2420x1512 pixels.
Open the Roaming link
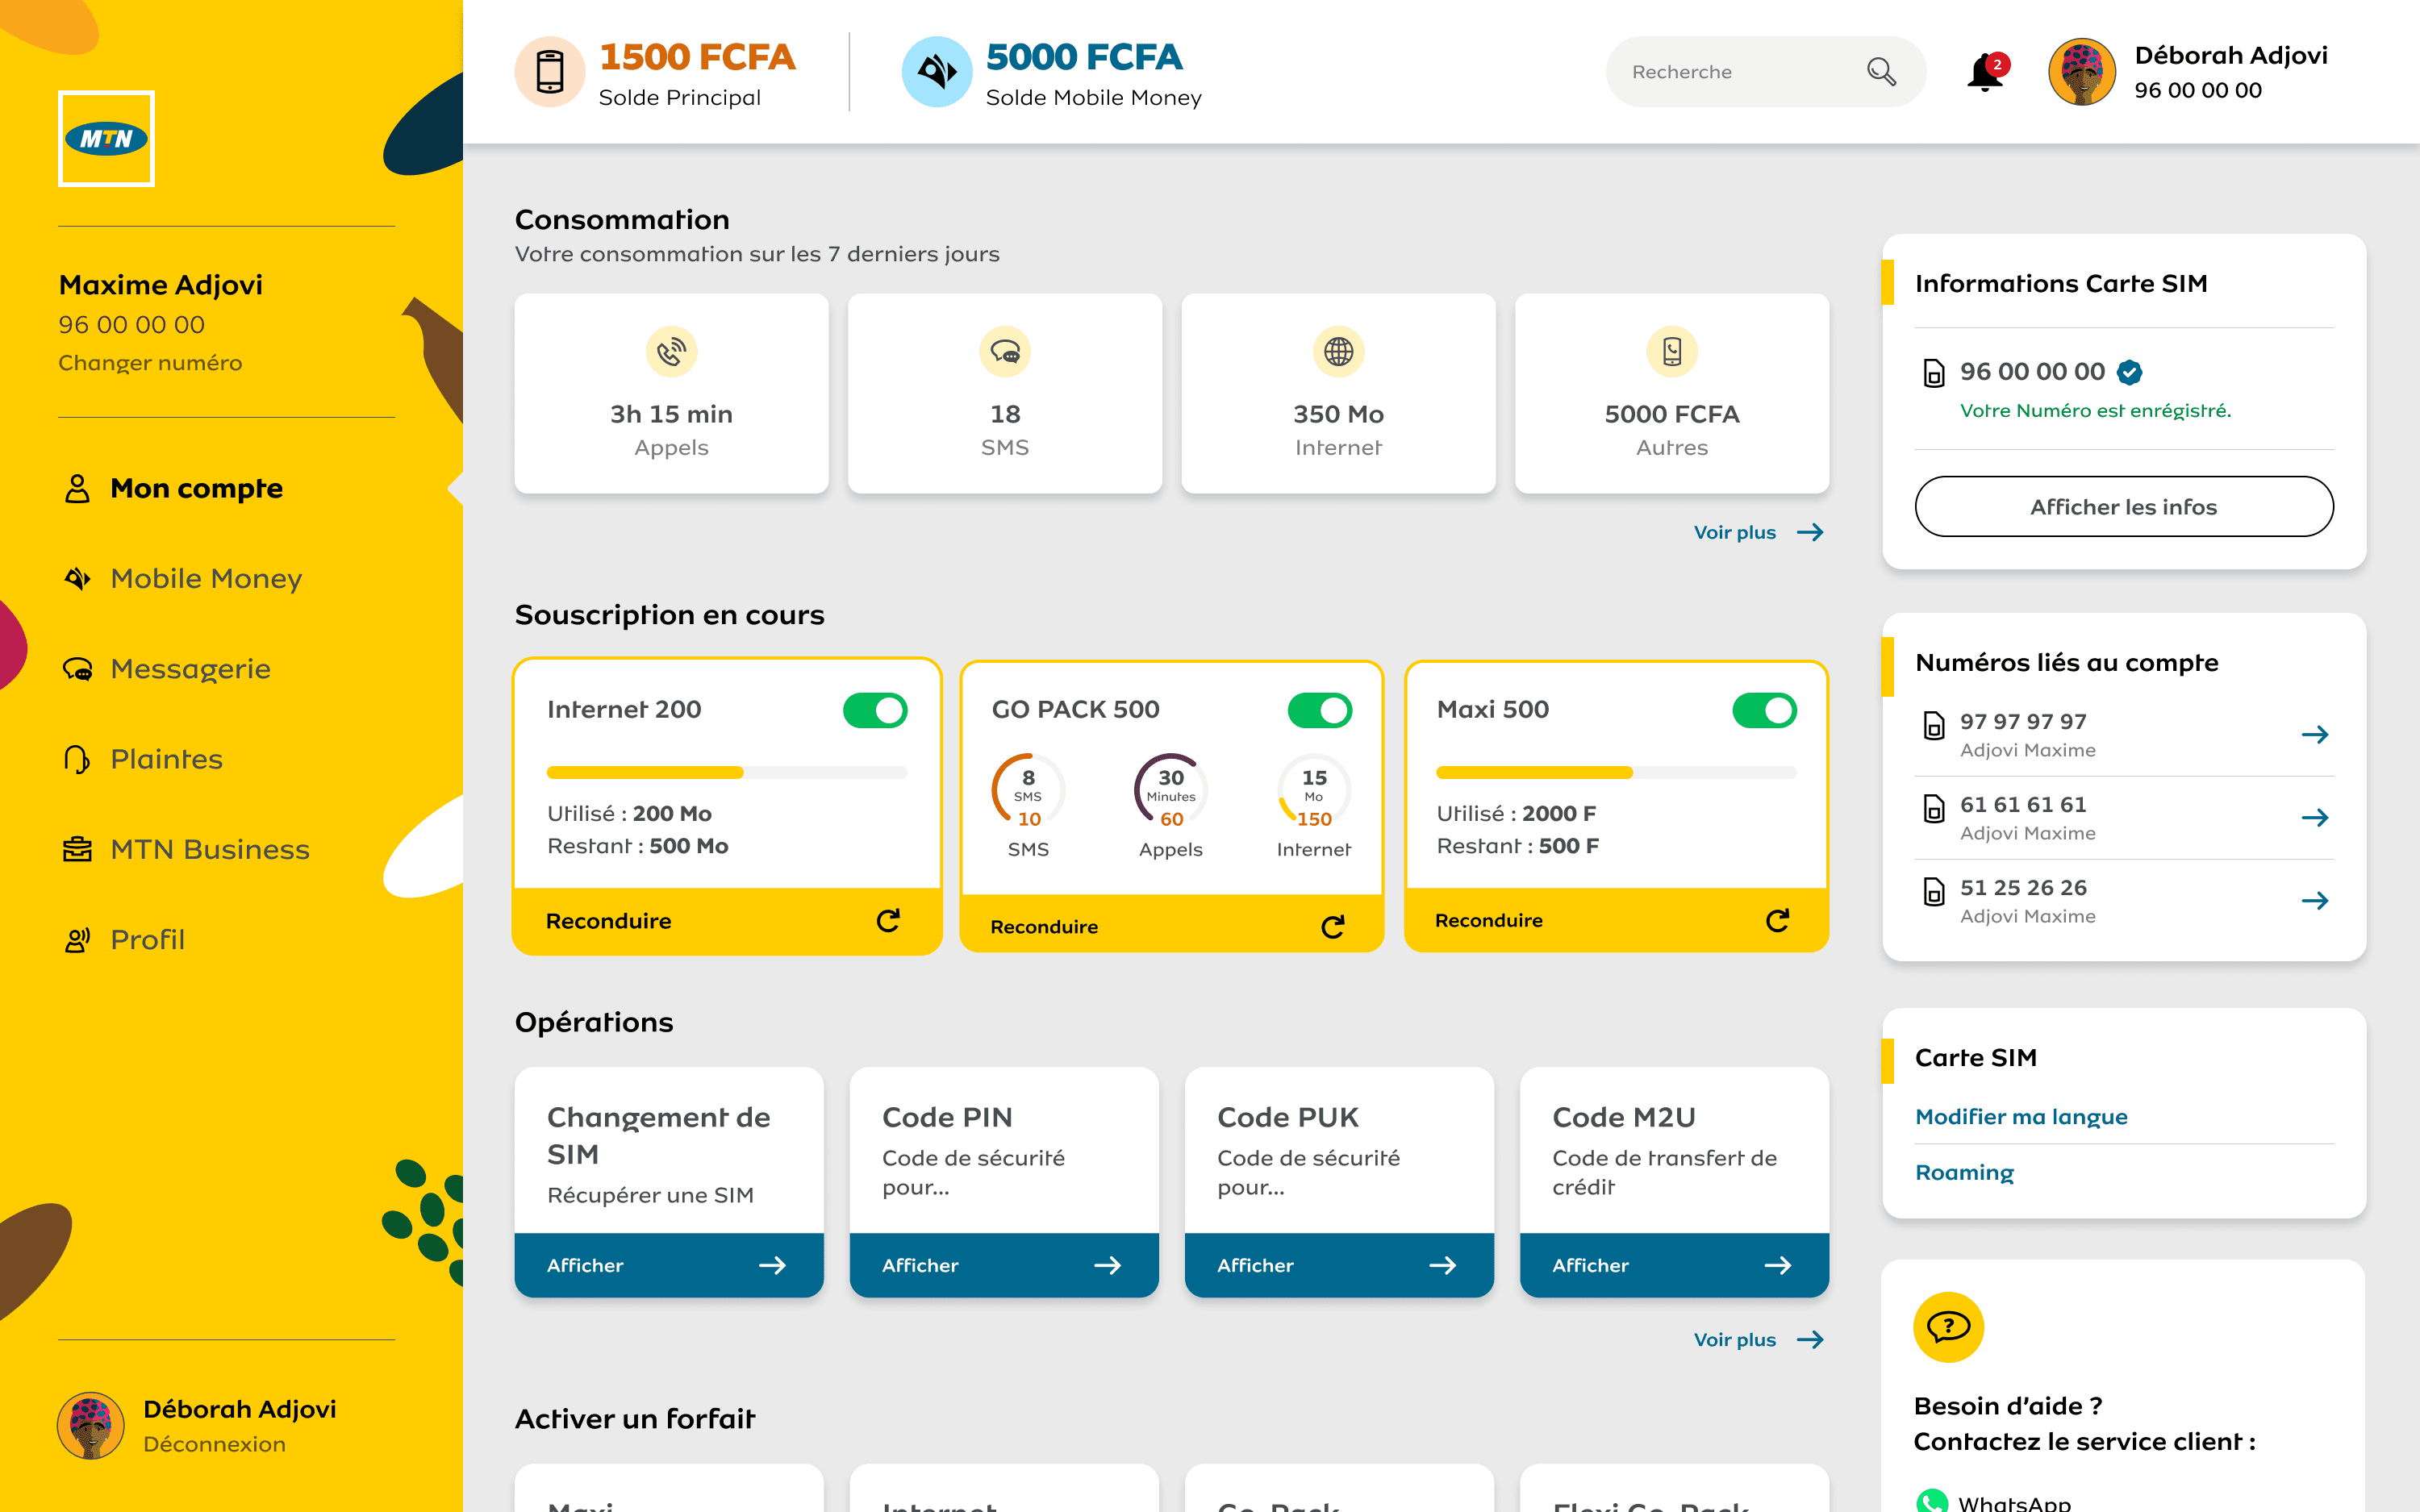(1963, 1172)
